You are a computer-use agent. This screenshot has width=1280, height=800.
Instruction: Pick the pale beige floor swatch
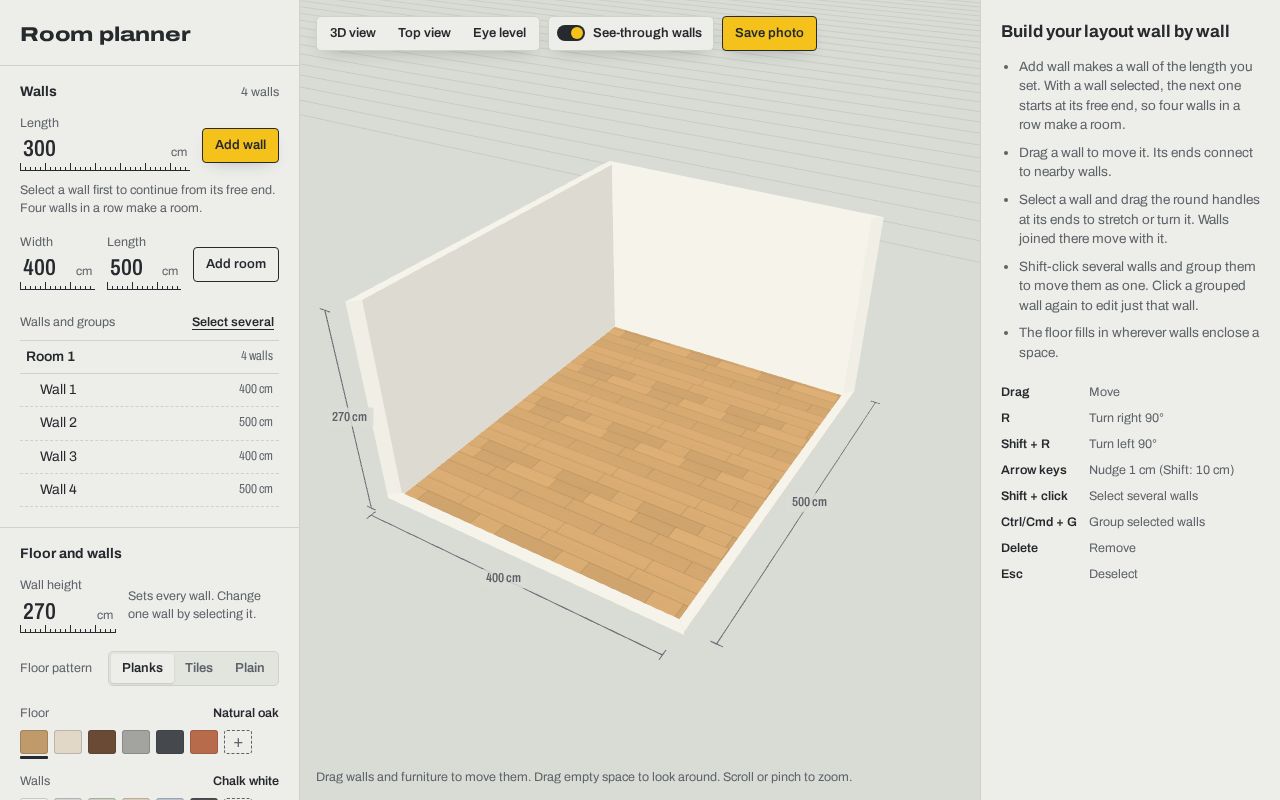68,742
